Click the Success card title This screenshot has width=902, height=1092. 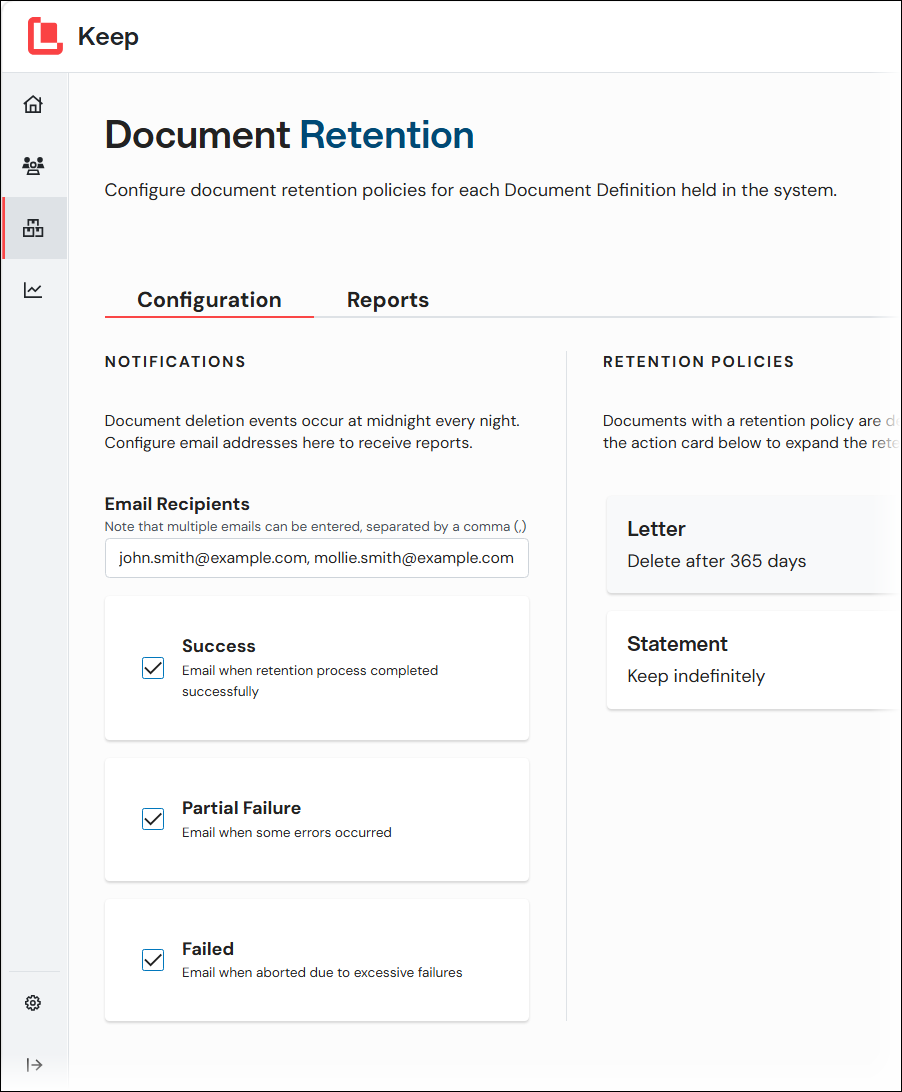[x=219, y=646]
